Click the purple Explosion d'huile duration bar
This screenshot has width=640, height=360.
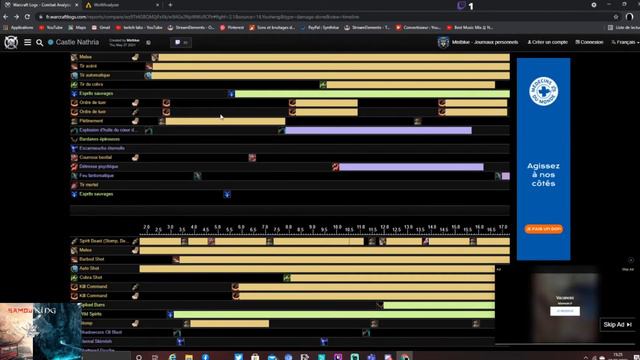click(378, 130)
